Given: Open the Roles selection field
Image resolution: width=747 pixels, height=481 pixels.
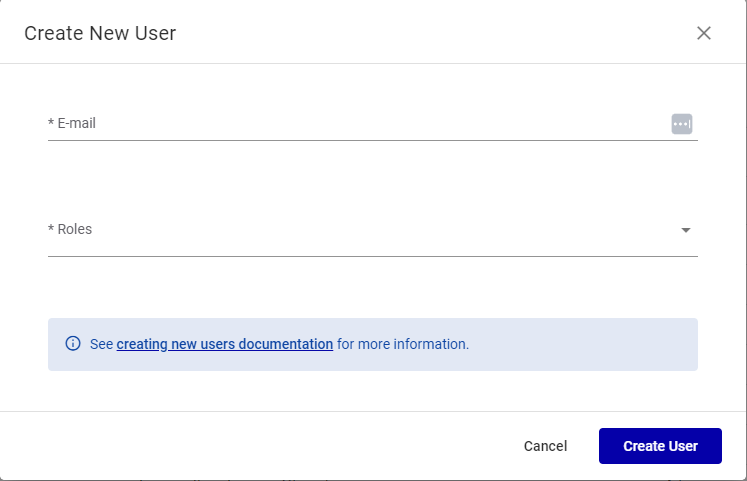Looking at the screenshot, I should tap(360, 230).
